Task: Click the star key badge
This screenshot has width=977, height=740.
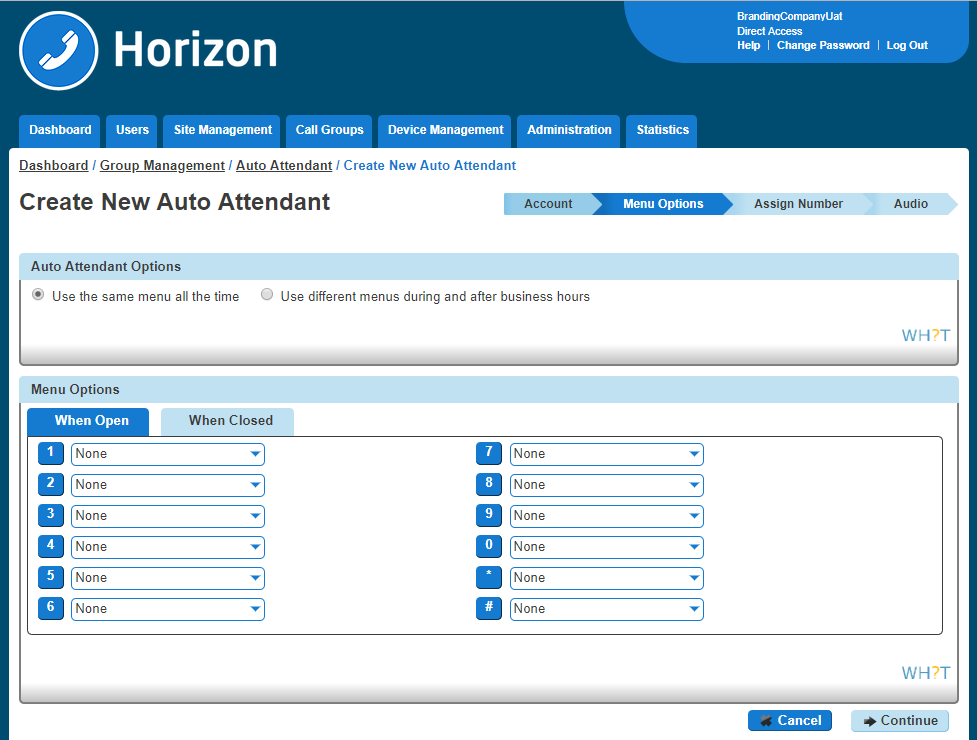Action: click(488, 577)
